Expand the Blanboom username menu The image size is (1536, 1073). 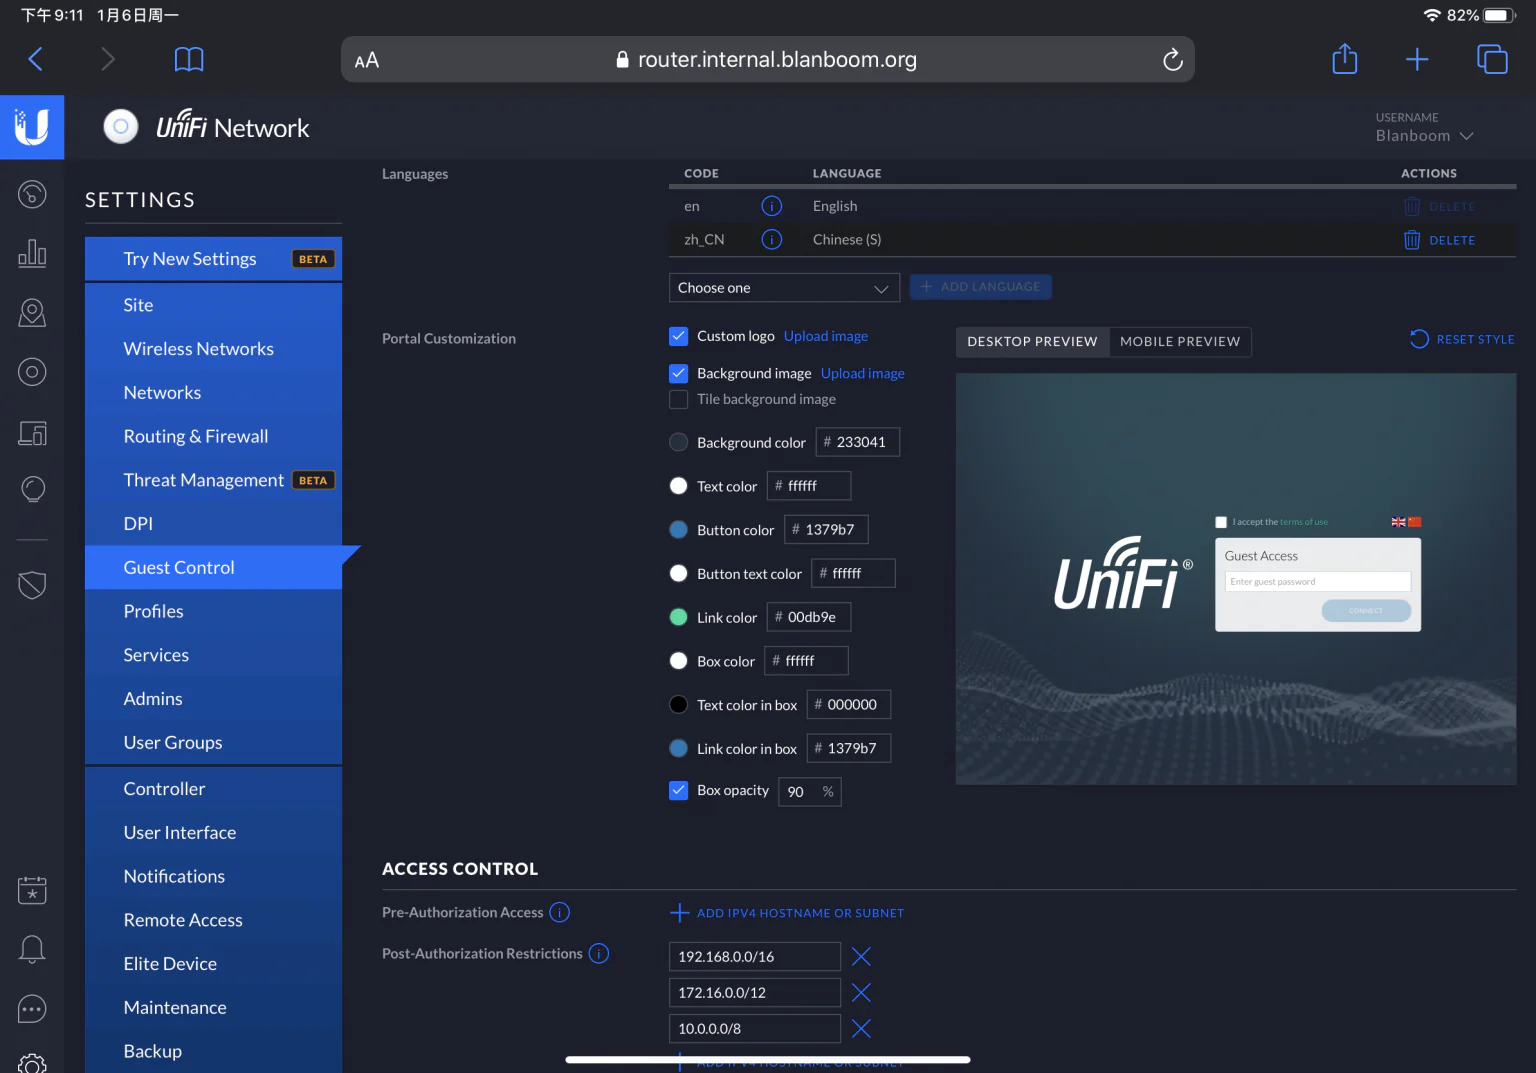pyautogui.click(x=1424, y=135)
